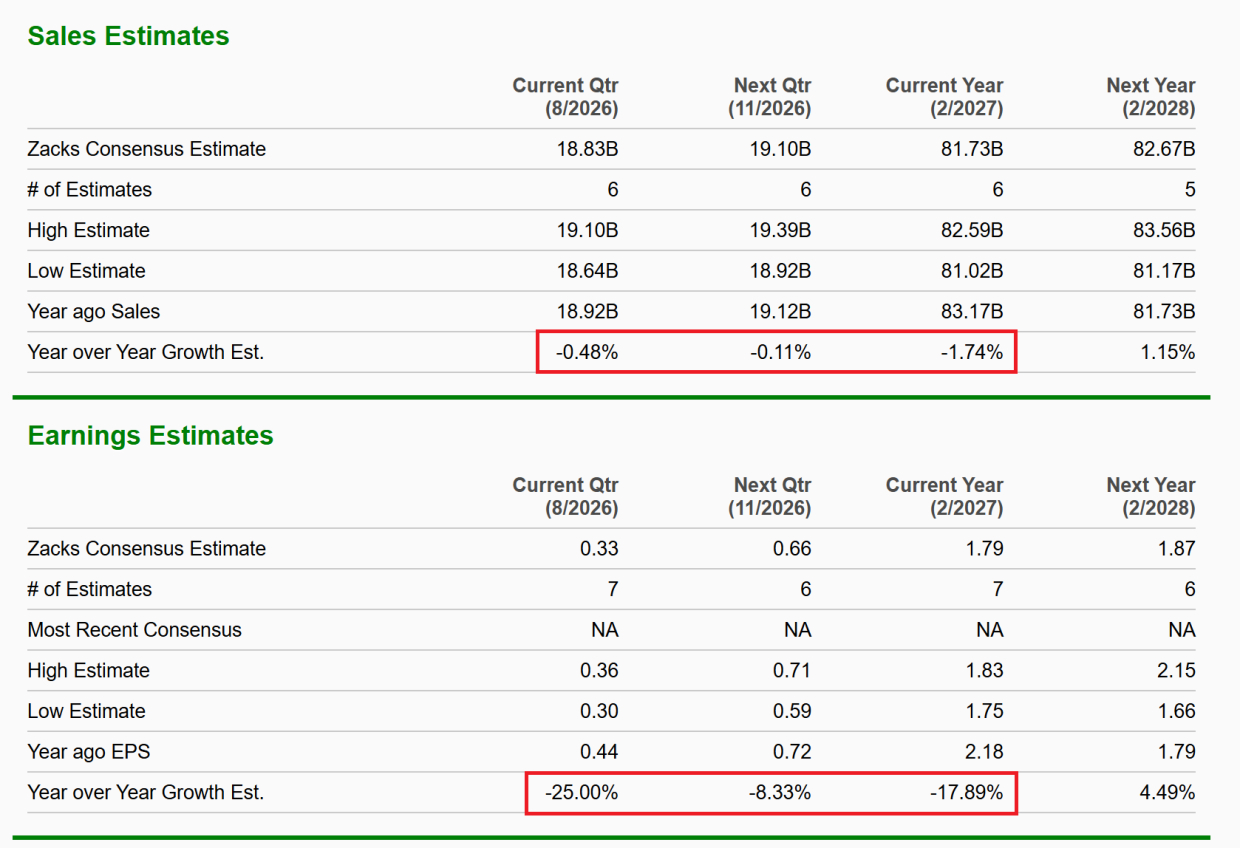This screenshot has height=848, width=1240.
Task: Click Current Year (2/2027) header in Sales table
Action: coord(944,97)
